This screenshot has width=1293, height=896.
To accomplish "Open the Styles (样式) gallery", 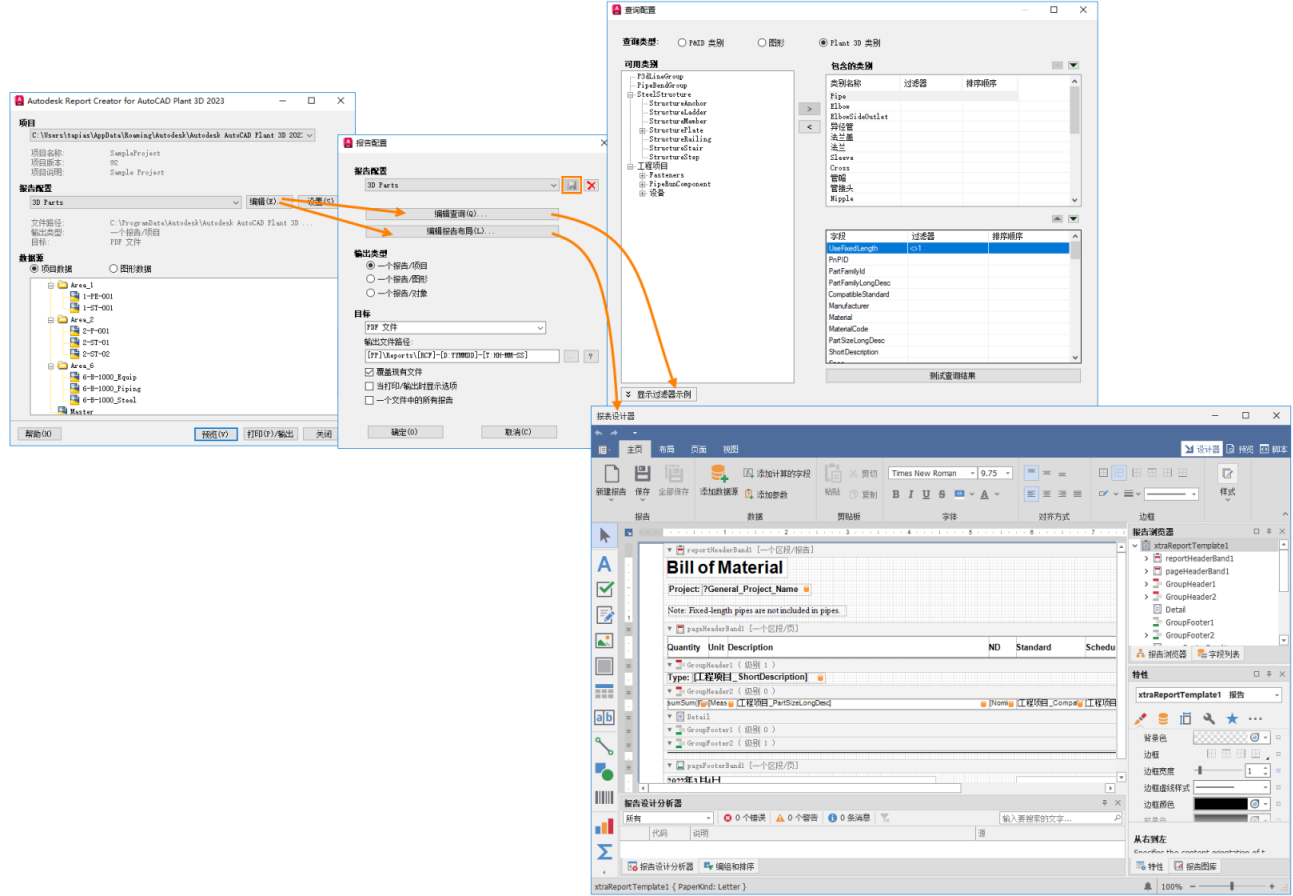I will tap(1227, 480).
